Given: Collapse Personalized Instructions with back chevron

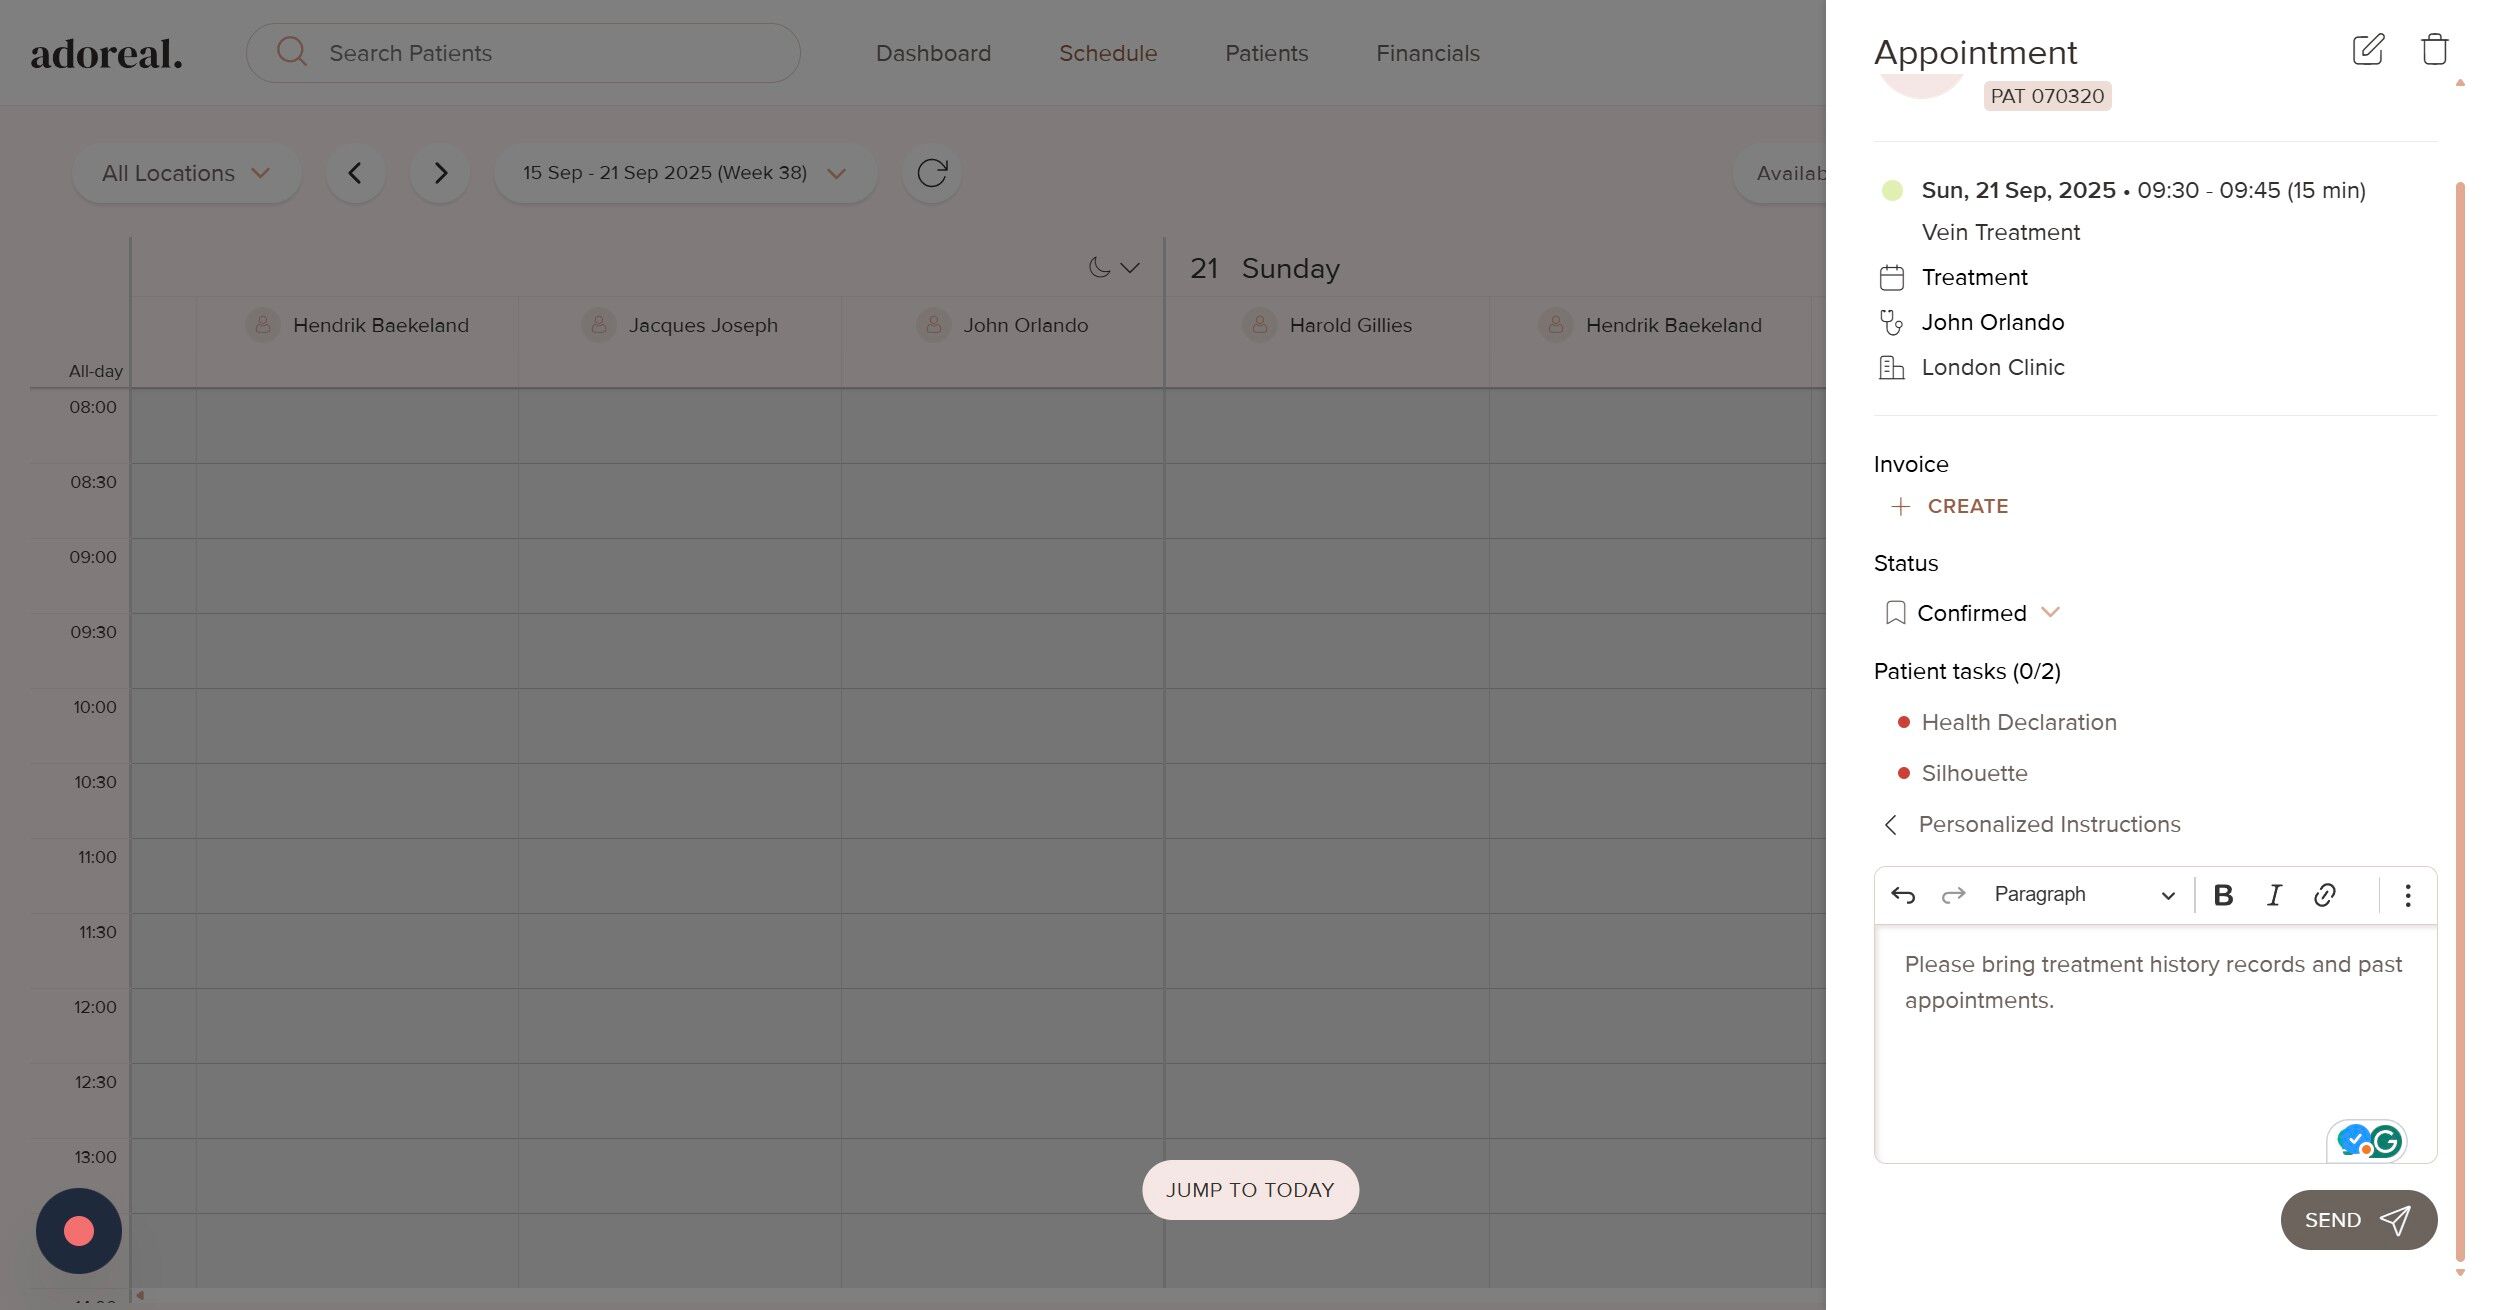Looking at the screenshot, I should (1890, 825).
